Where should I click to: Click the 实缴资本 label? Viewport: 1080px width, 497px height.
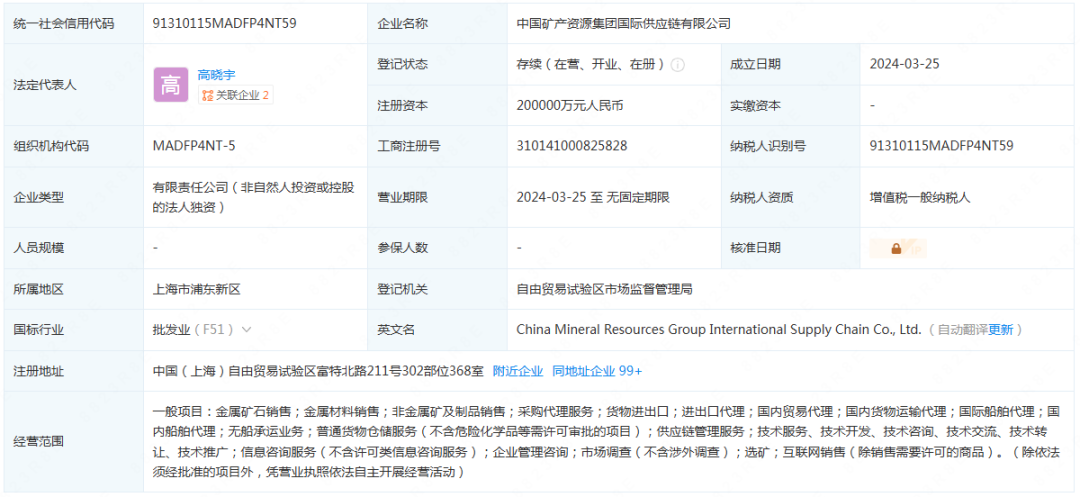click(756, 106)
